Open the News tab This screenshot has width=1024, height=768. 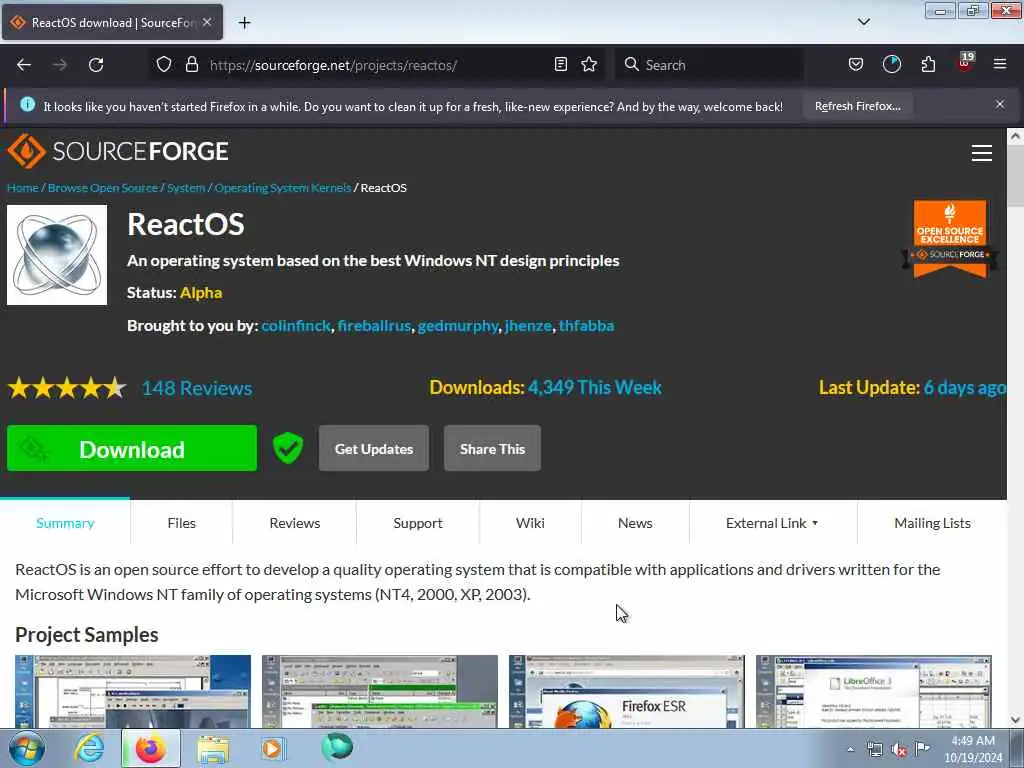click(635, 522)
